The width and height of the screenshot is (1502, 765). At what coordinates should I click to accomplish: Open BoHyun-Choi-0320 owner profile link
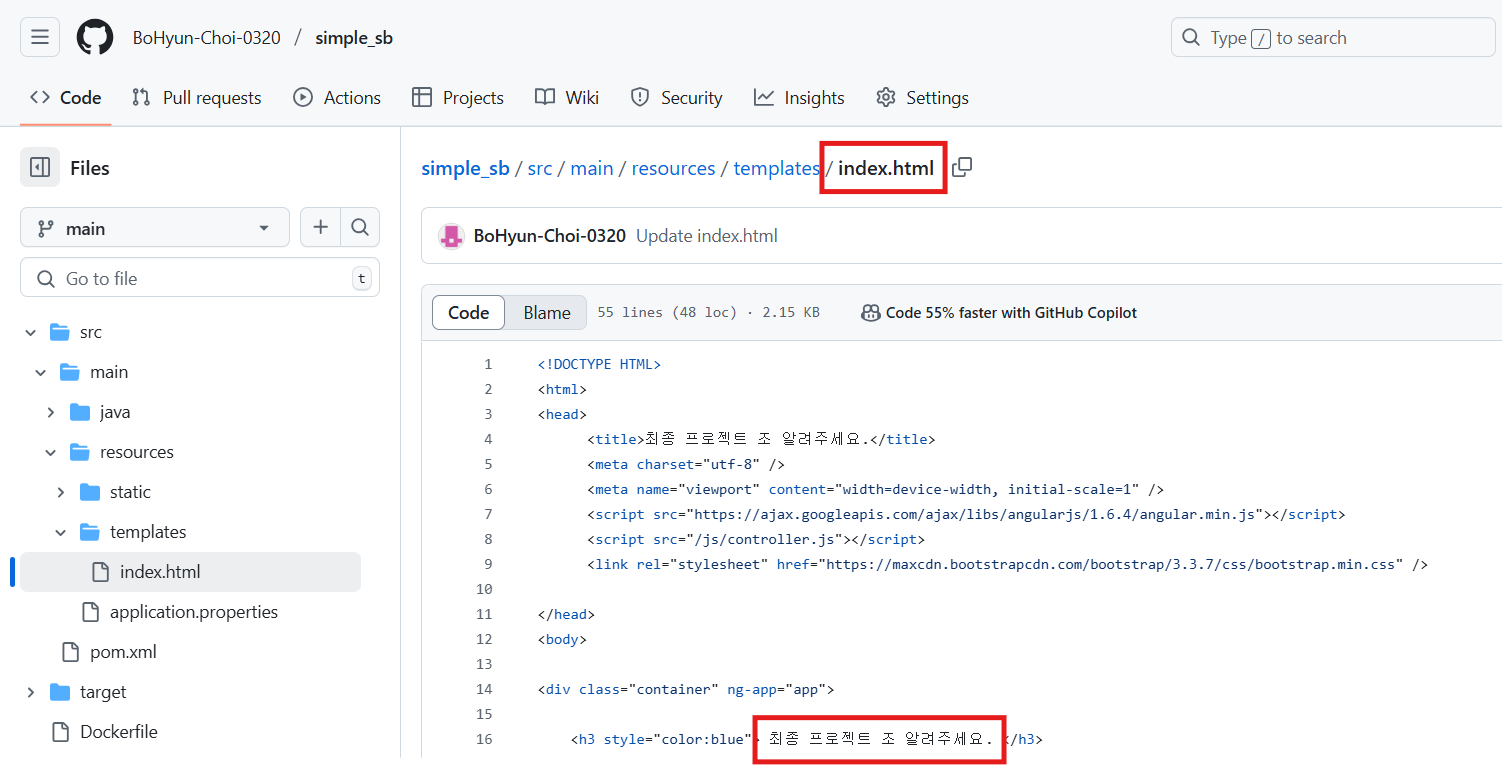207,38
